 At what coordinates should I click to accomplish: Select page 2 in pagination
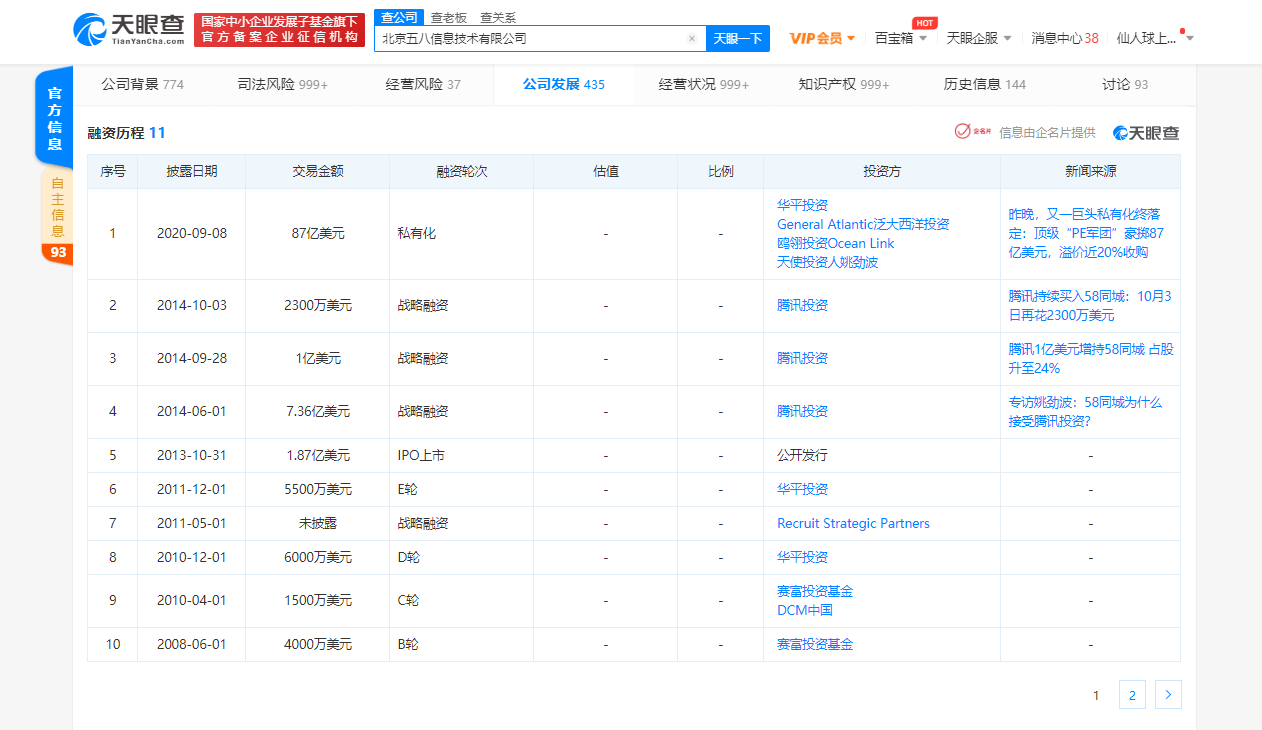pos(1132,694)
